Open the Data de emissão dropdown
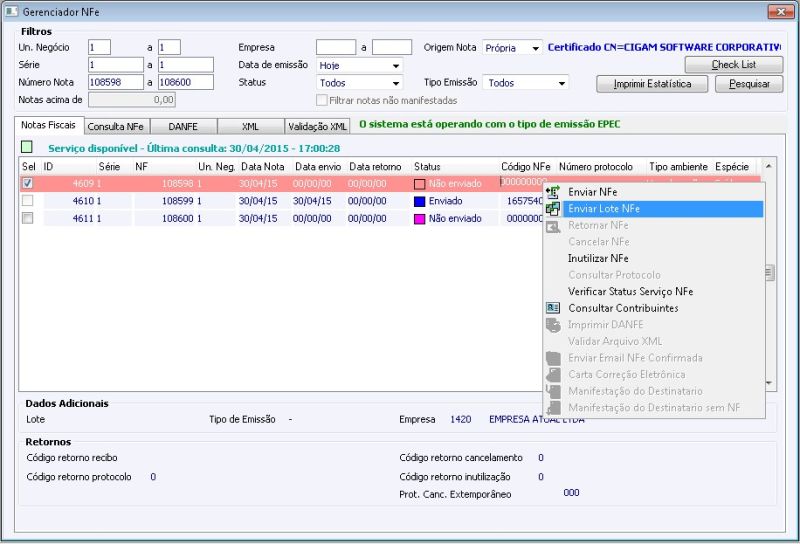Viewport: 800px width, 544px height. point(395,65)
